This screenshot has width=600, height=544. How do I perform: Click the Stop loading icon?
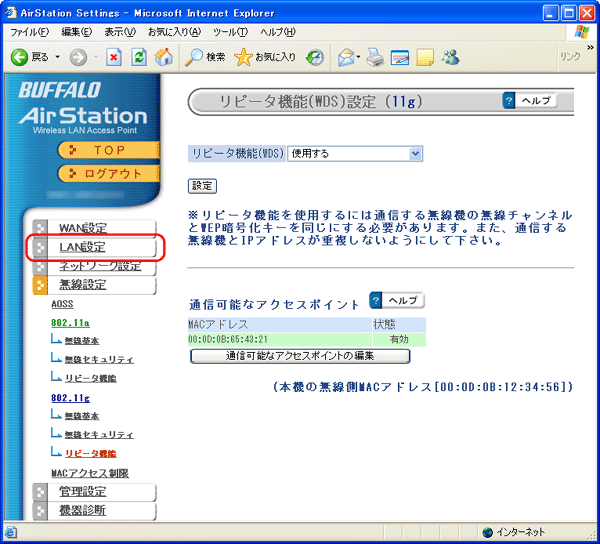114,57
